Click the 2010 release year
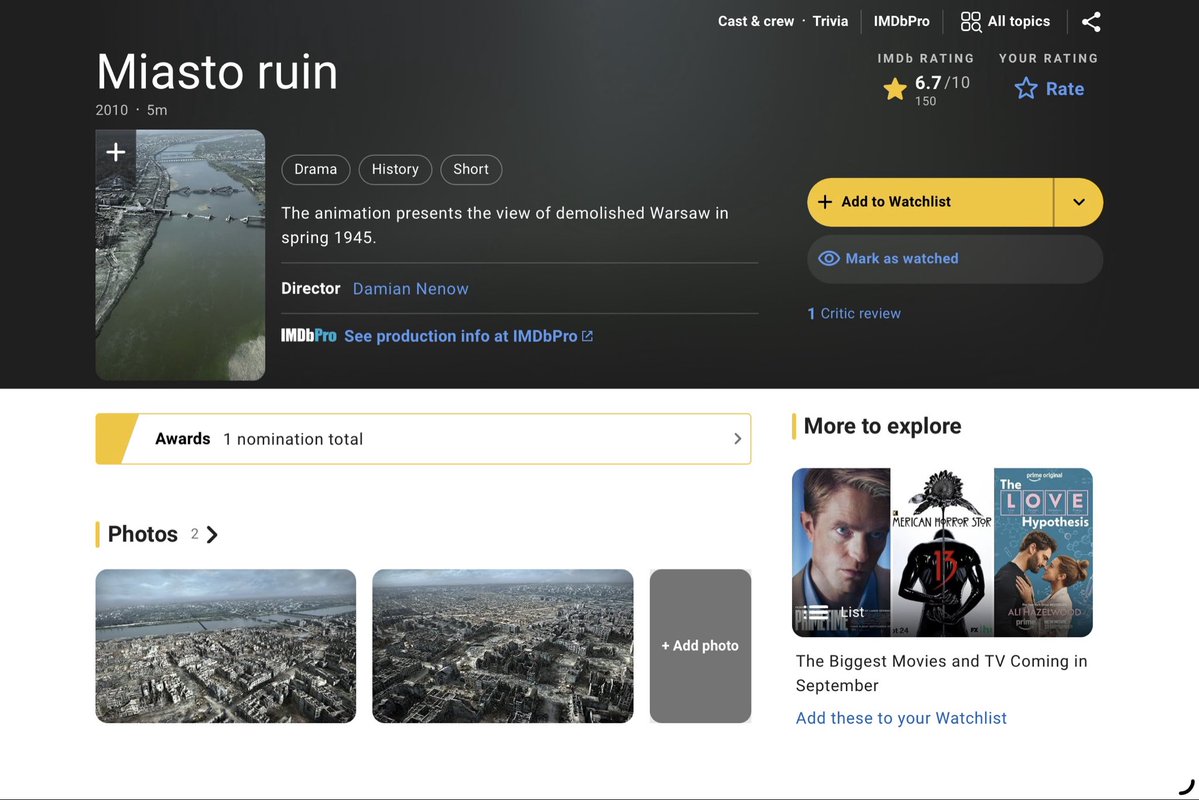1199x800 pixels. [112, 110]
